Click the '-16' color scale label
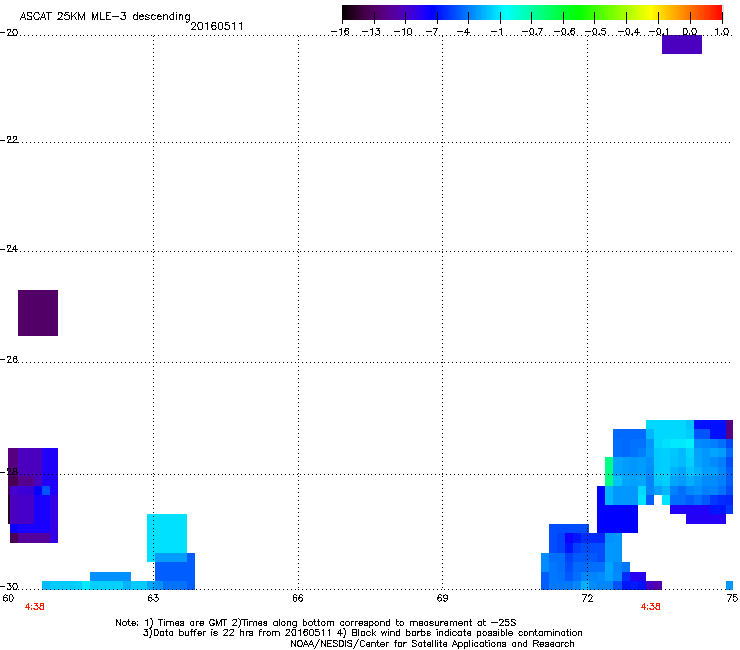The width and height of the screenshot is (740, 650). [340, 32]
